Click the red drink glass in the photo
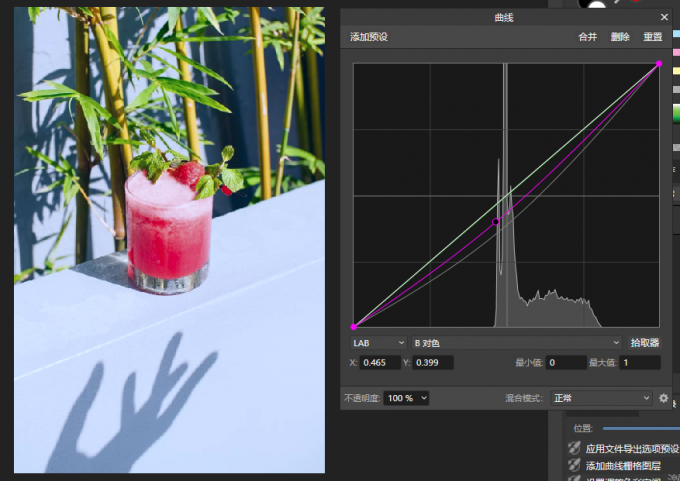Image resolution: width=680 pixels, height=481 pixels. 168,232
